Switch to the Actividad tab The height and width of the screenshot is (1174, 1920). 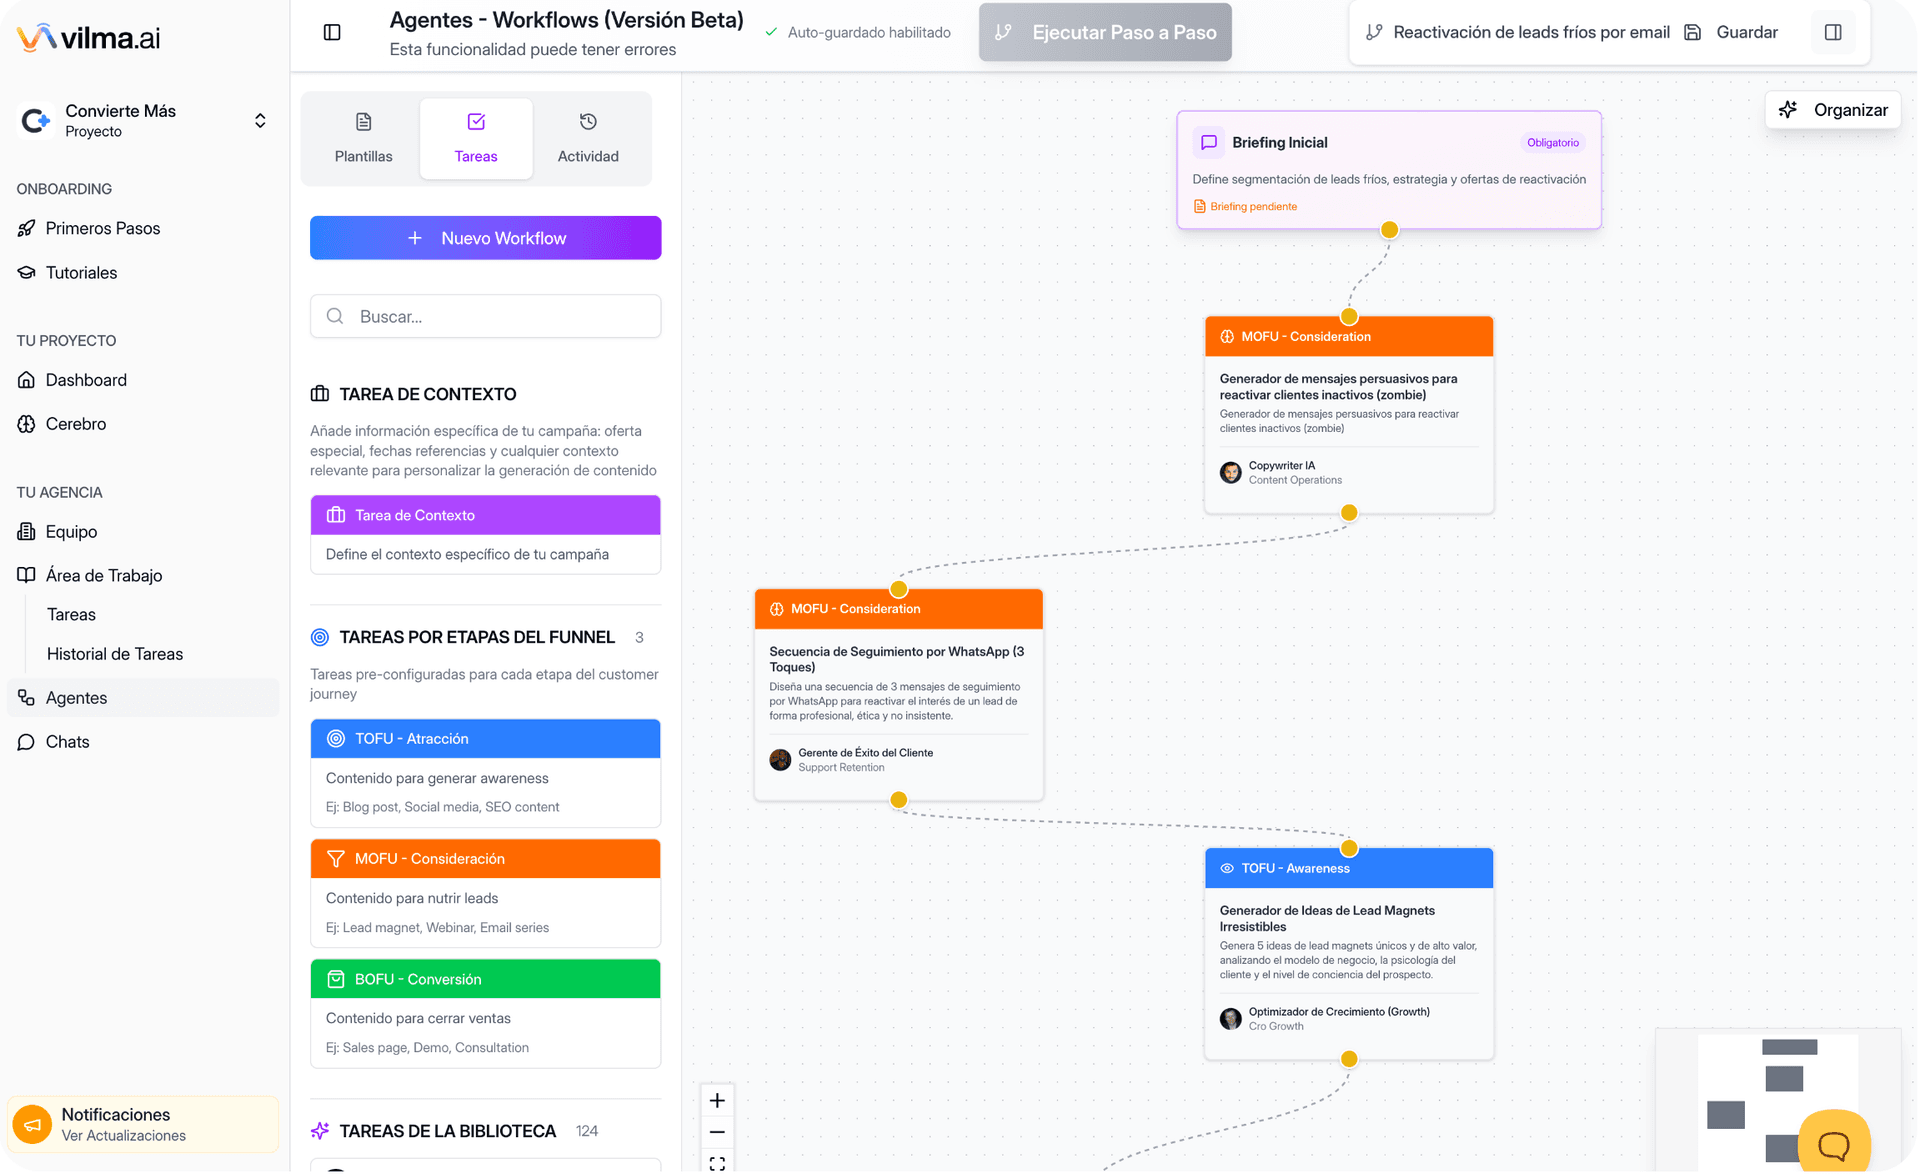[x=587, y=137]
